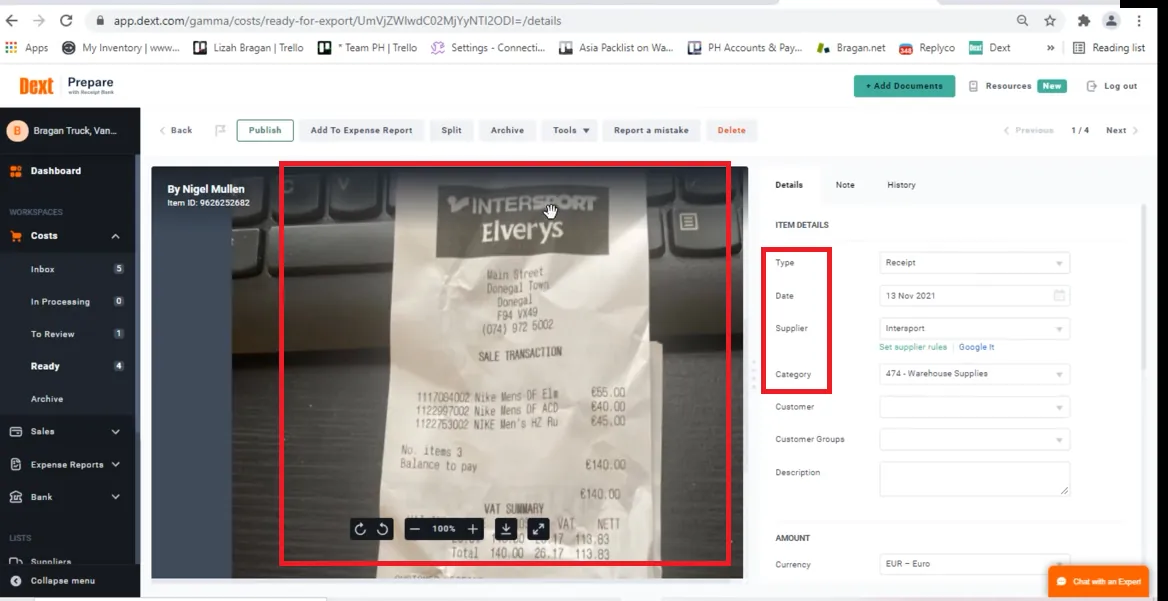Image resolution: width=1168 pixels, height=601 pixels.
Task: Collapse the Costs workspace section
Action: click(115, 236)
